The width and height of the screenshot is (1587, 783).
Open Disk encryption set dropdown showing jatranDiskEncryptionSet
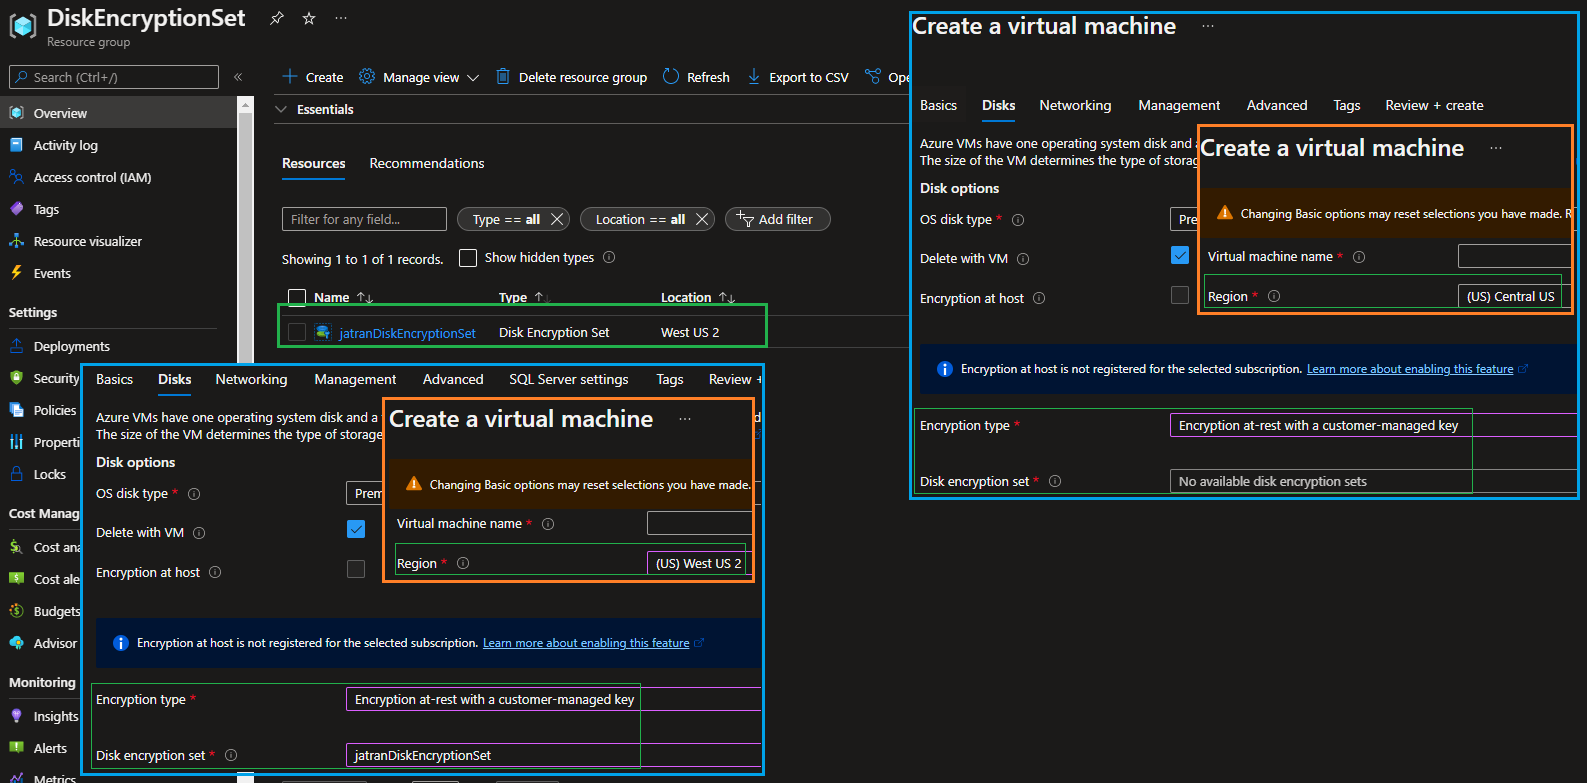[553, 755]
